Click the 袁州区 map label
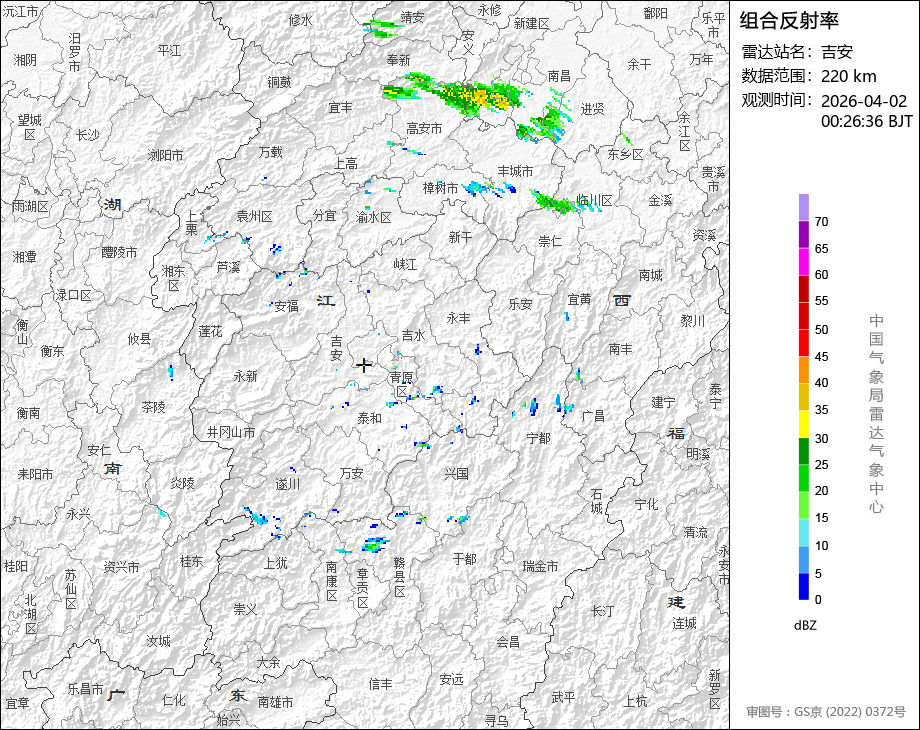The image size is (920, 730). click(x=254, y=217)
